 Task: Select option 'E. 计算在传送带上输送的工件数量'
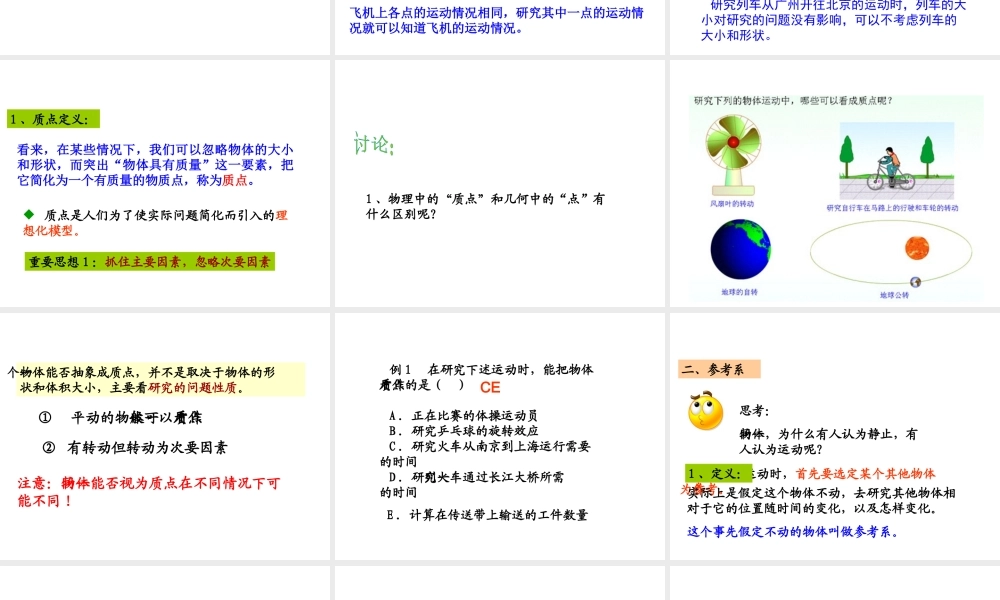(487, 515)
